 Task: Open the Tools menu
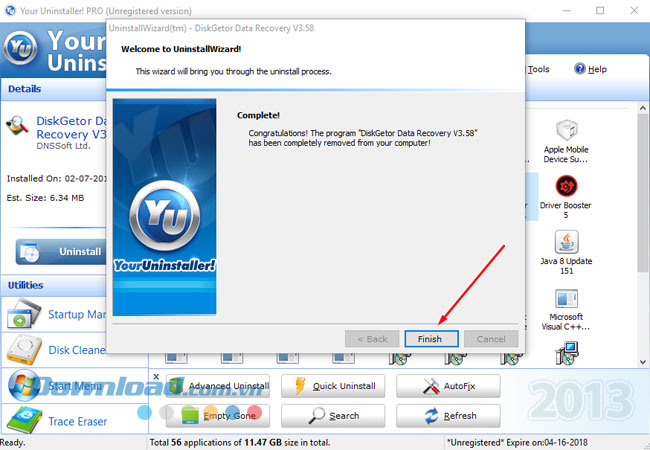(538, 69)
